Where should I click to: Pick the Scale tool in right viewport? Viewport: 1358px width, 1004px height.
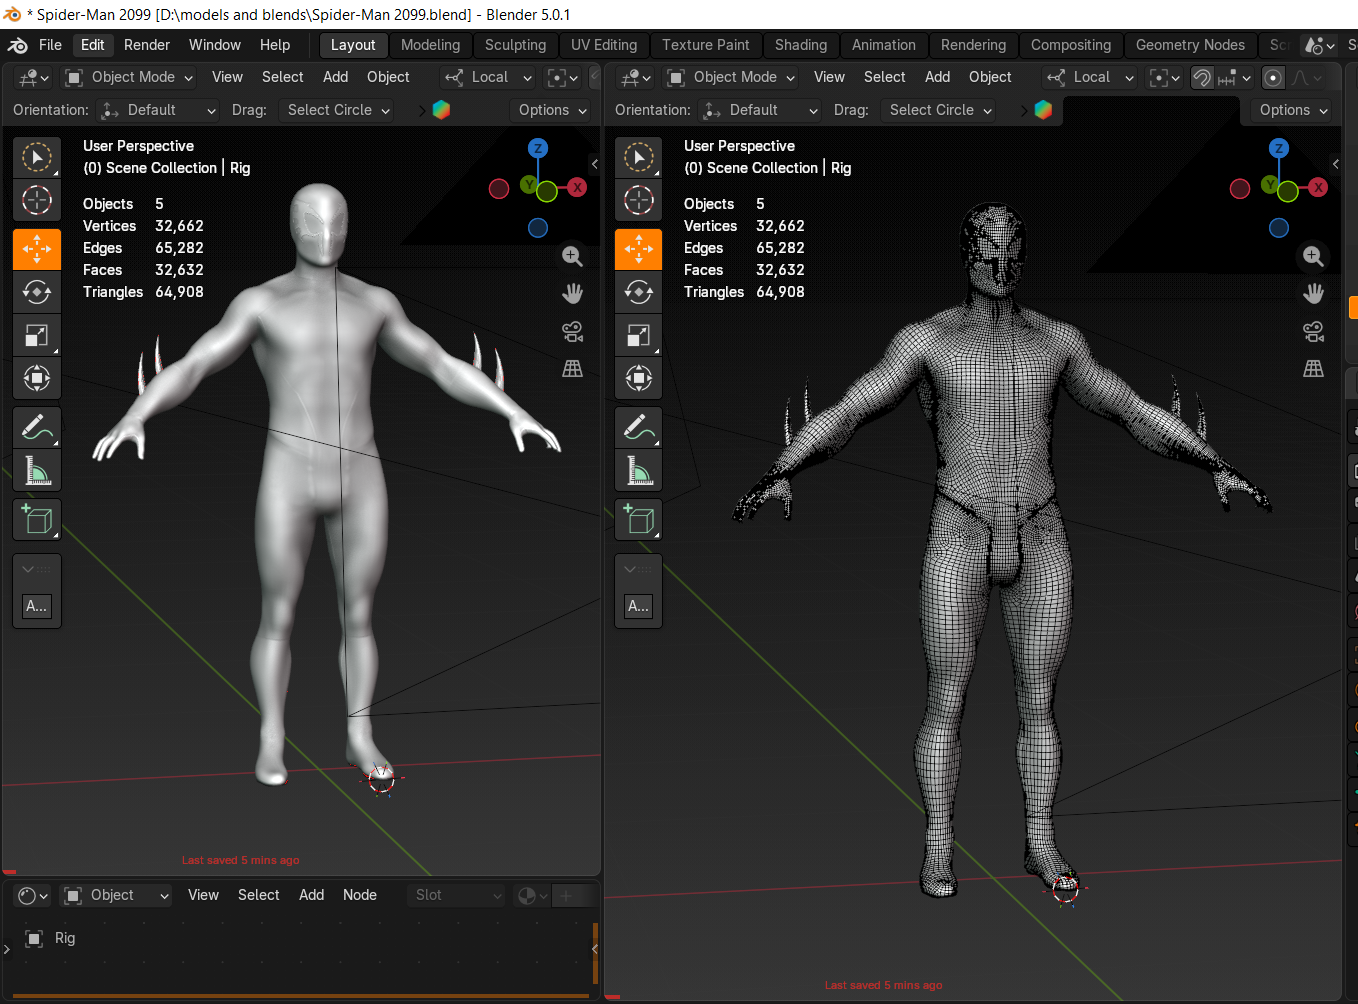tap(639, 335)
